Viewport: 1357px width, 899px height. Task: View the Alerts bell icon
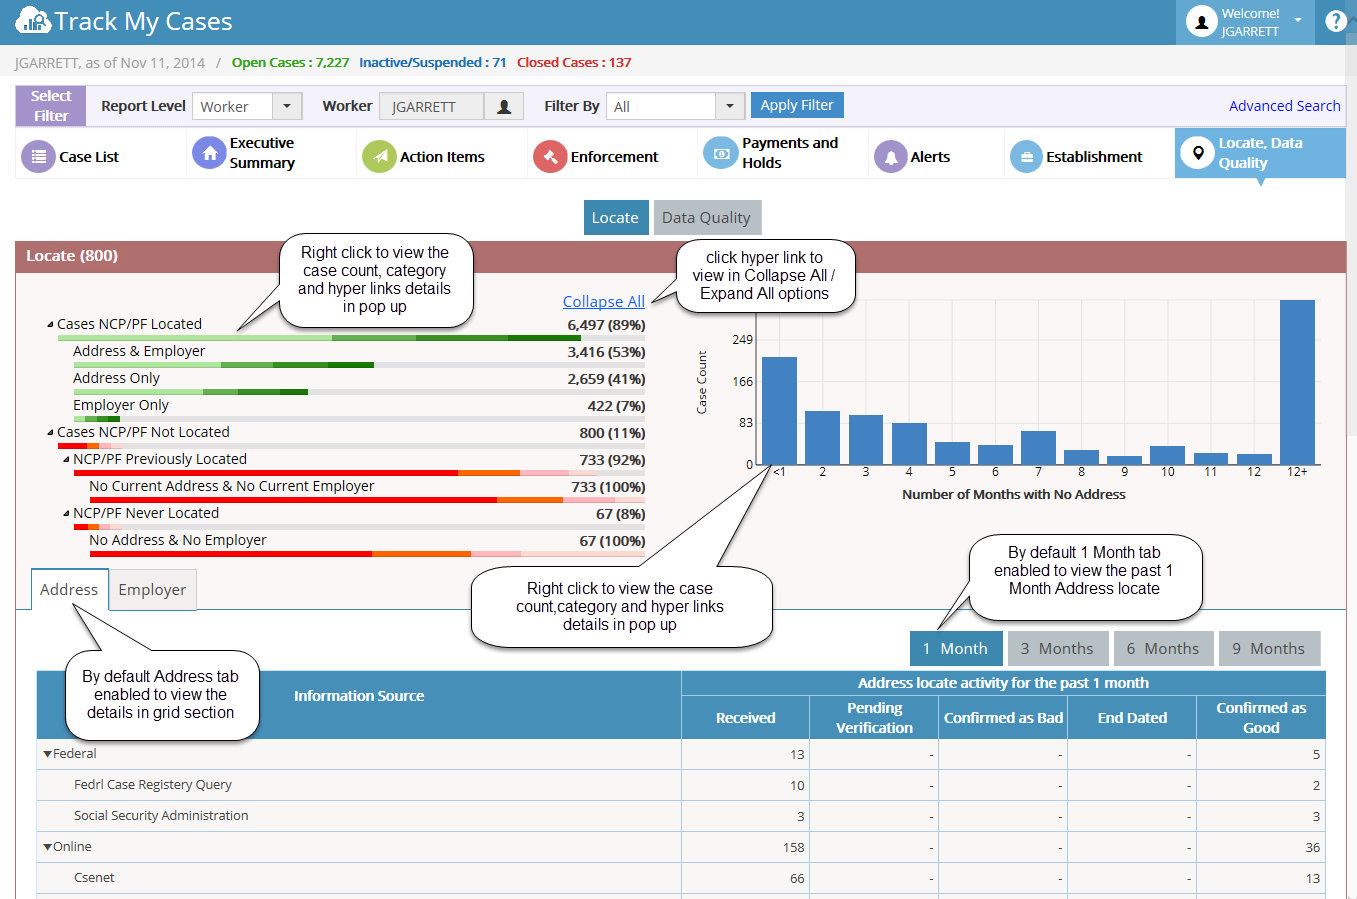(891, 156)
